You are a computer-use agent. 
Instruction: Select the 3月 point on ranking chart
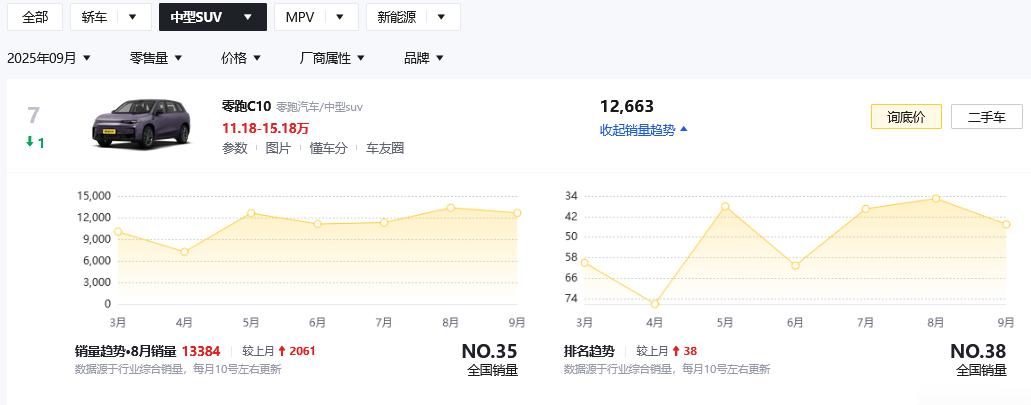[x=585, y=262]
